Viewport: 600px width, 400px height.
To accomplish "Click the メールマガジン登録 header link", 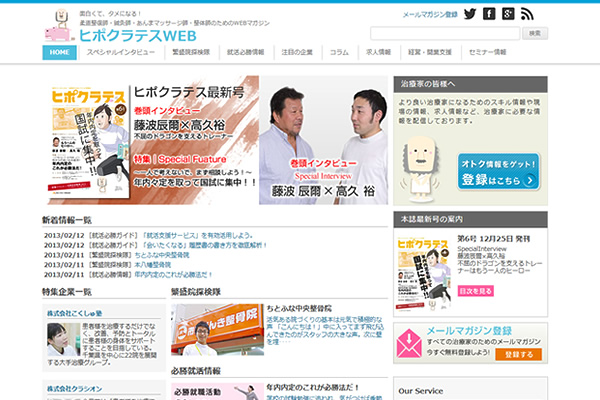I will [x=429, y=15].
